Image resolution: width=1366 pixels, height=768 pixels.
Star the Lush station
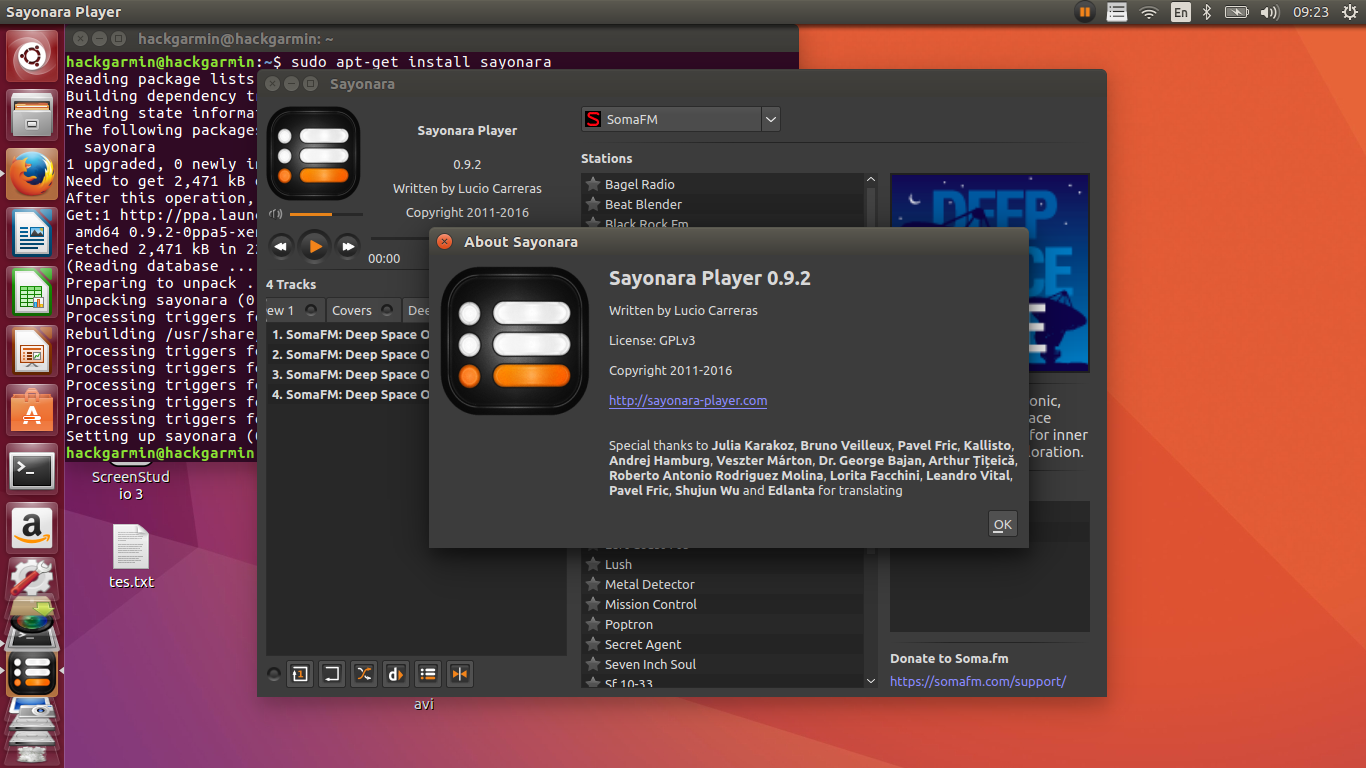593,564
